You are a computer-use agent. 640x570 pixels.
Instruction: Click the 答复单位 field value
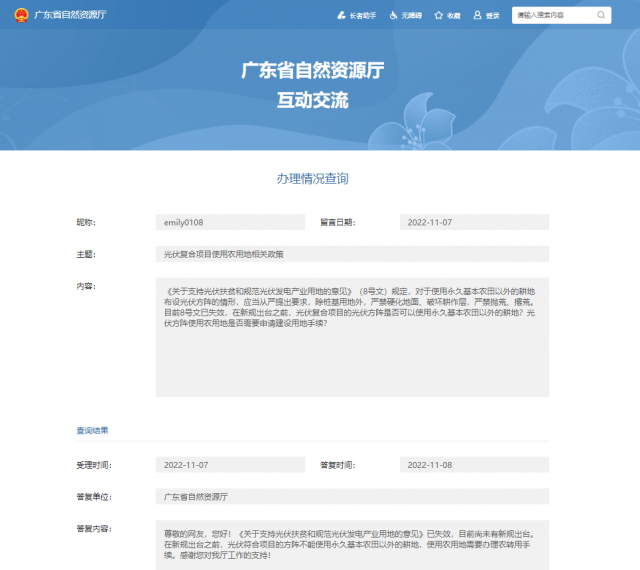tap(352, 496)
